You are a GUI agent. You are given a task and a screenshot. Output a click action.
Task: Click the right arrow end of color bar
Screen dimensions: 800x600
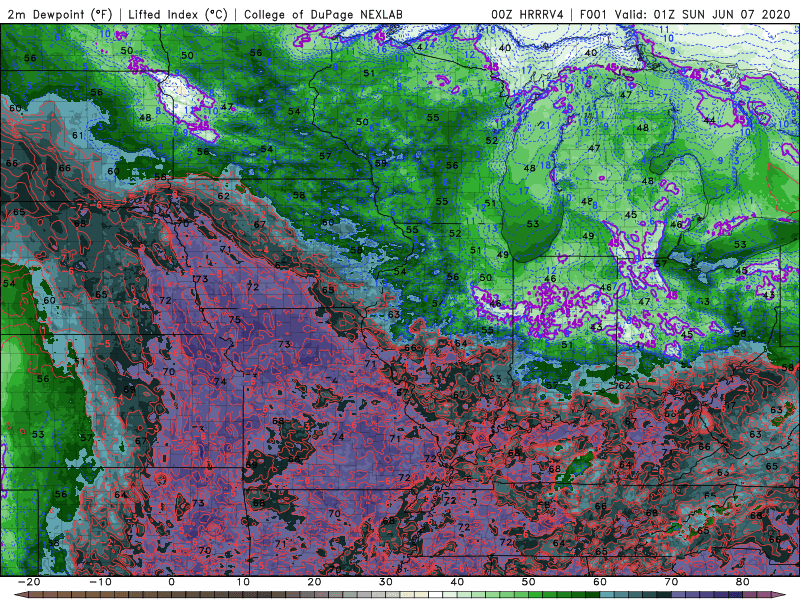[779, 595]
